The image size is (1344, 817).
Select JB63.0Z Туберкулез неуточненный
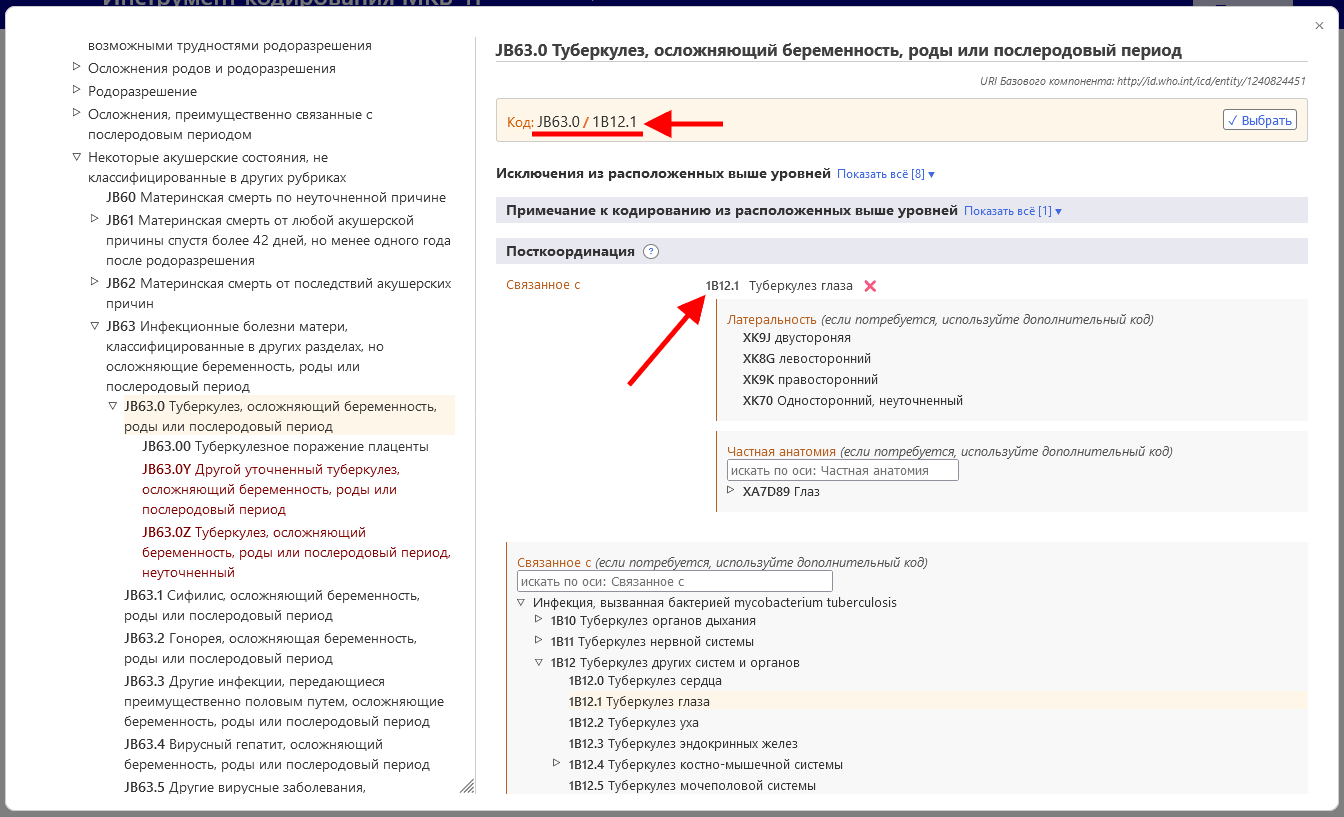296,553
